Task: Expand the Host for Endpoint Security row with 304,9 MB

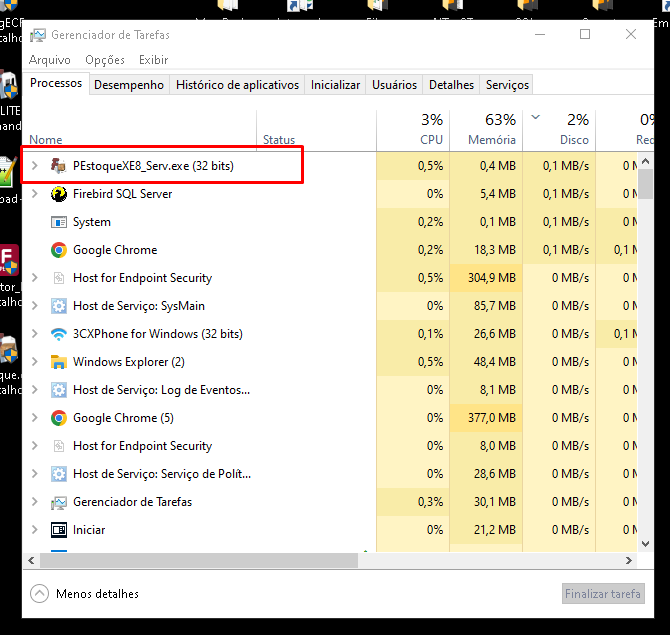Action: pyautogui.click(x=35, y=278)
